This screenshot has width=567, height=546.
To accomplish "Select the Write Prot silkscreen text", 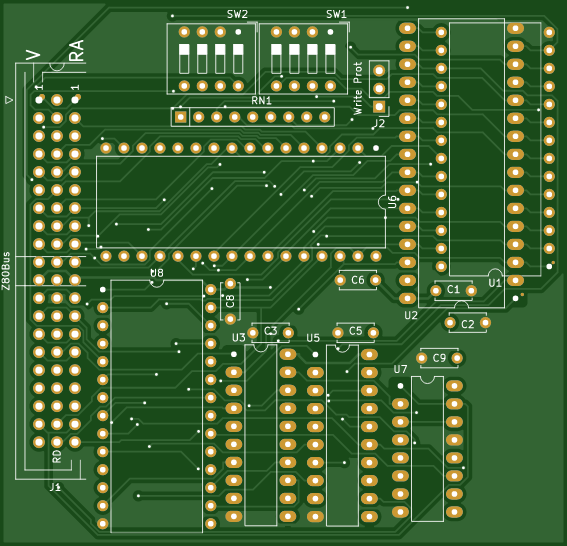I will click(x=358, y=89).
